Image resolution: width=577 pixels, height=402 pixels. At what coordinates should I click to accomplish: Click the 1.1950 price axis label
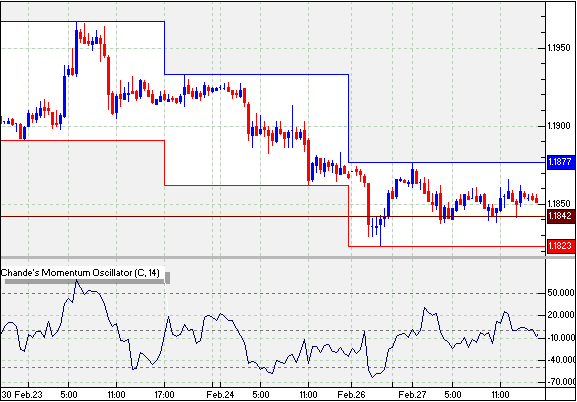click(x=561, y=49)
